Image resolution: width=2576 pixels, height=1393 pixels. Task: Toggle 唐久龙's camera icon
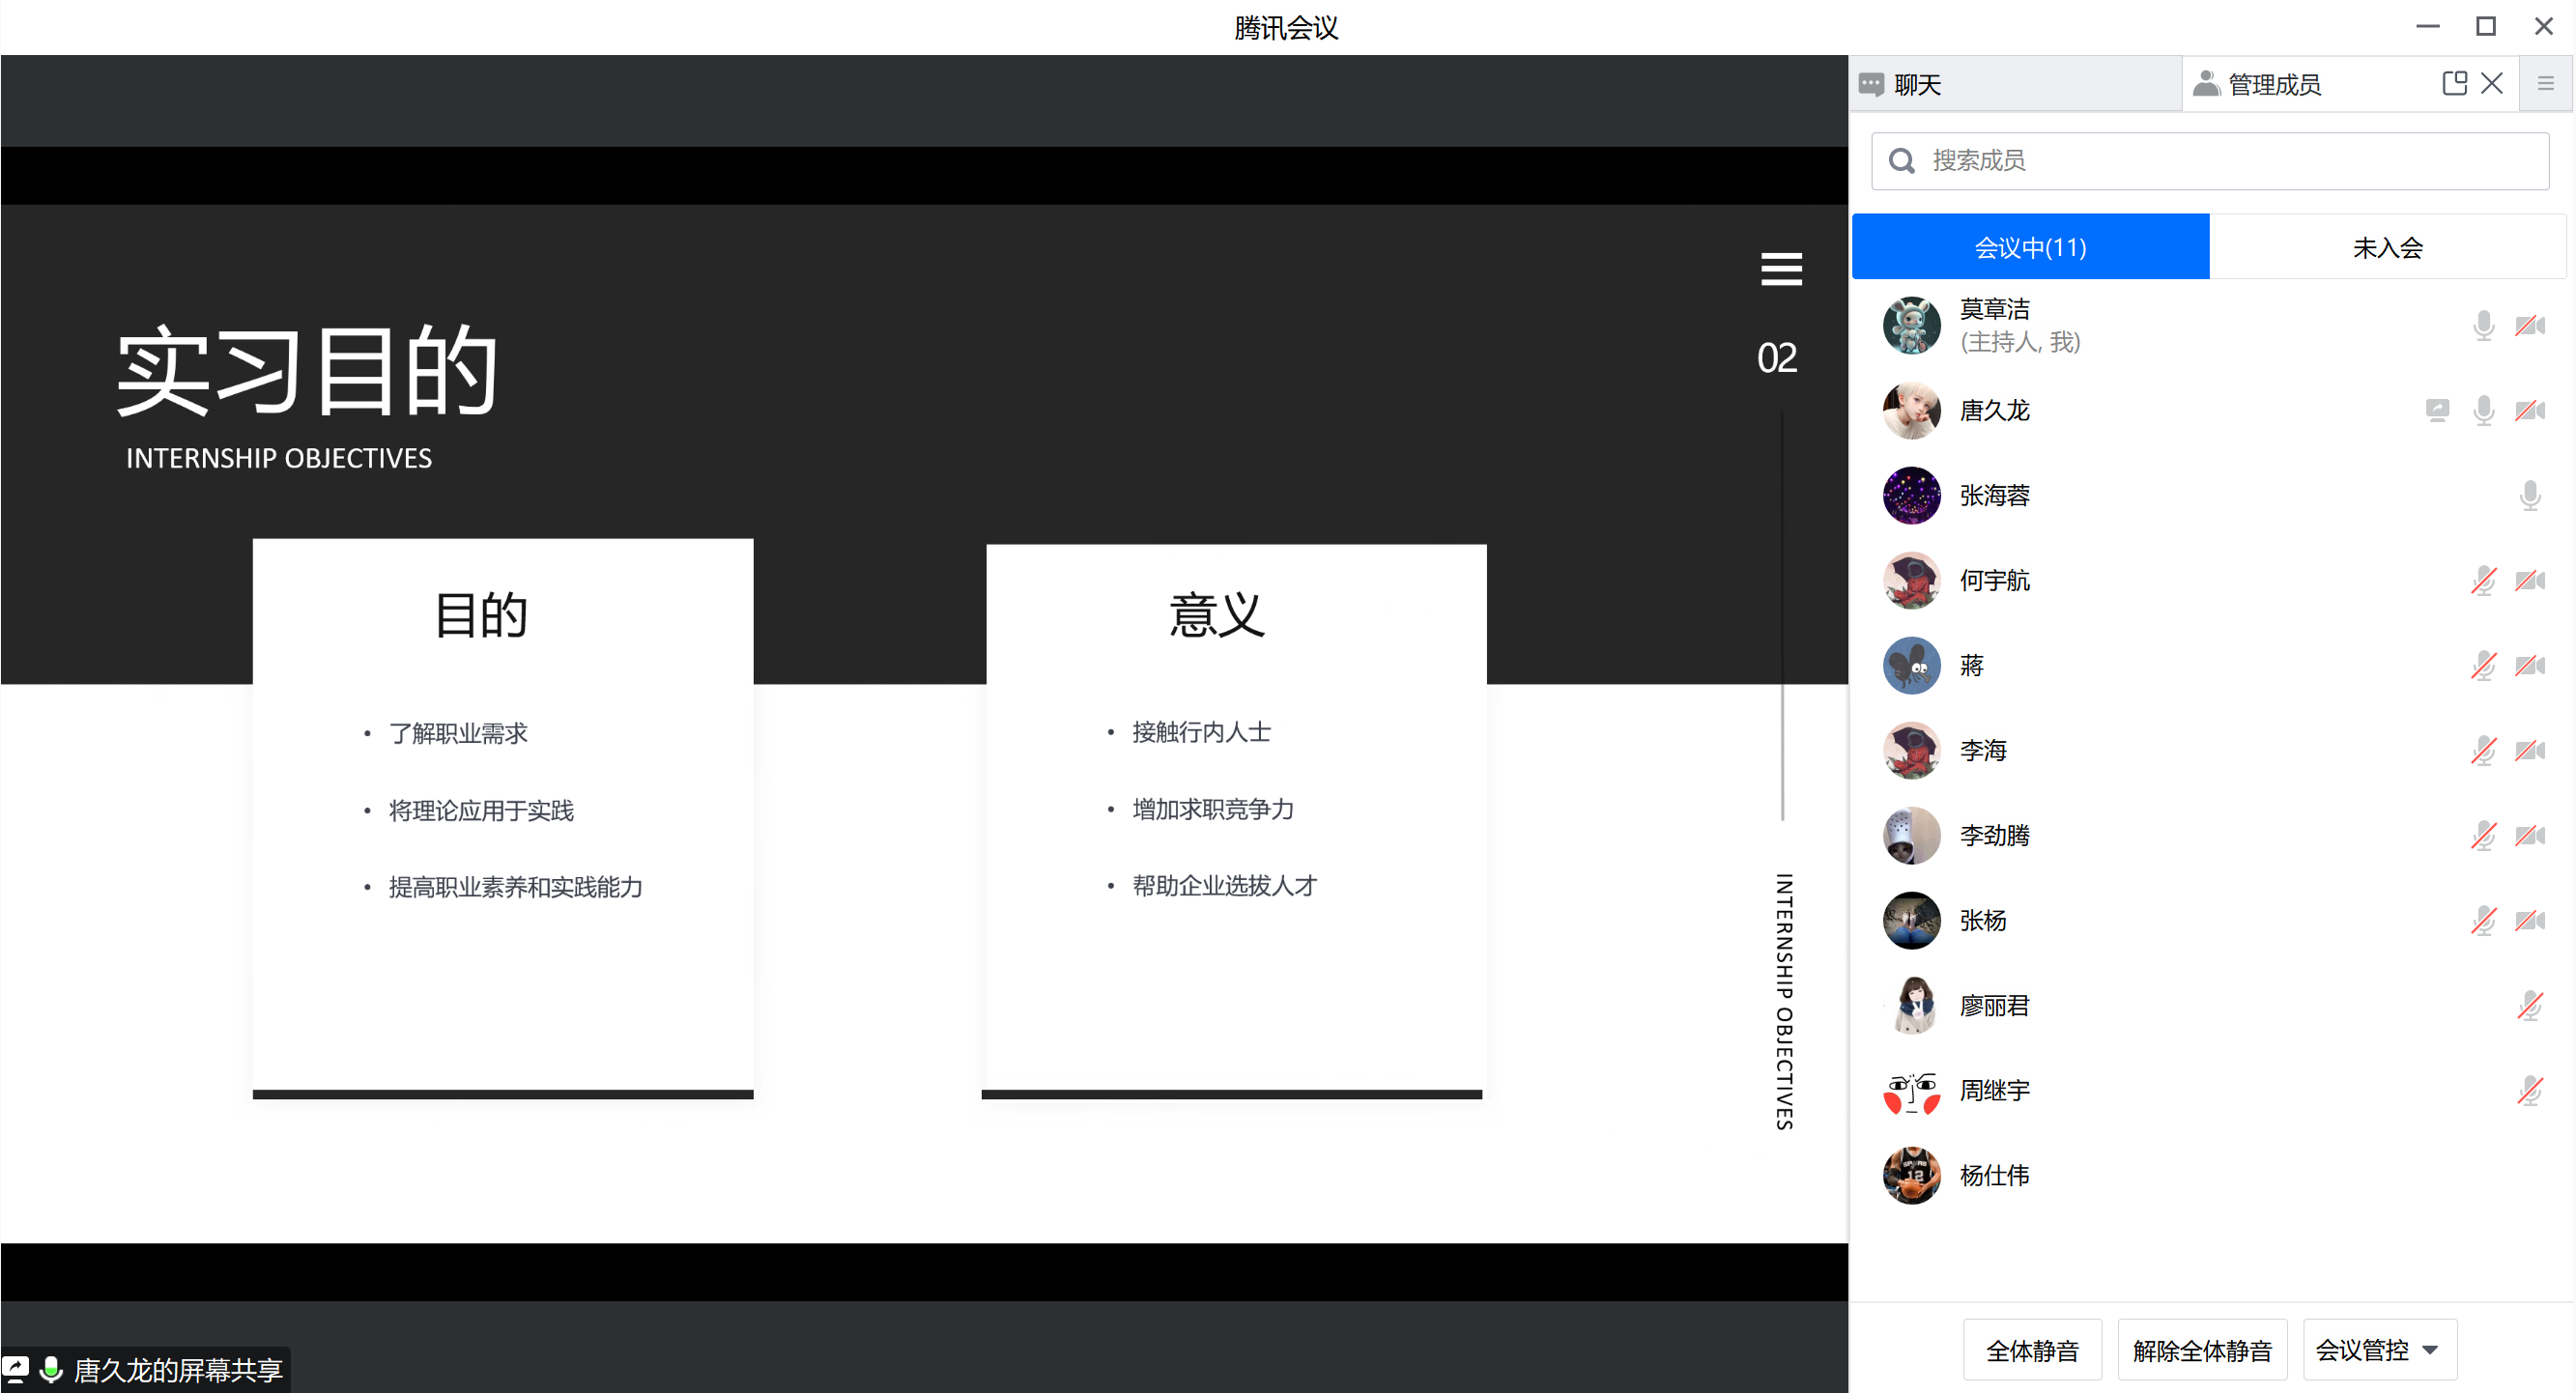(2530, 410)
